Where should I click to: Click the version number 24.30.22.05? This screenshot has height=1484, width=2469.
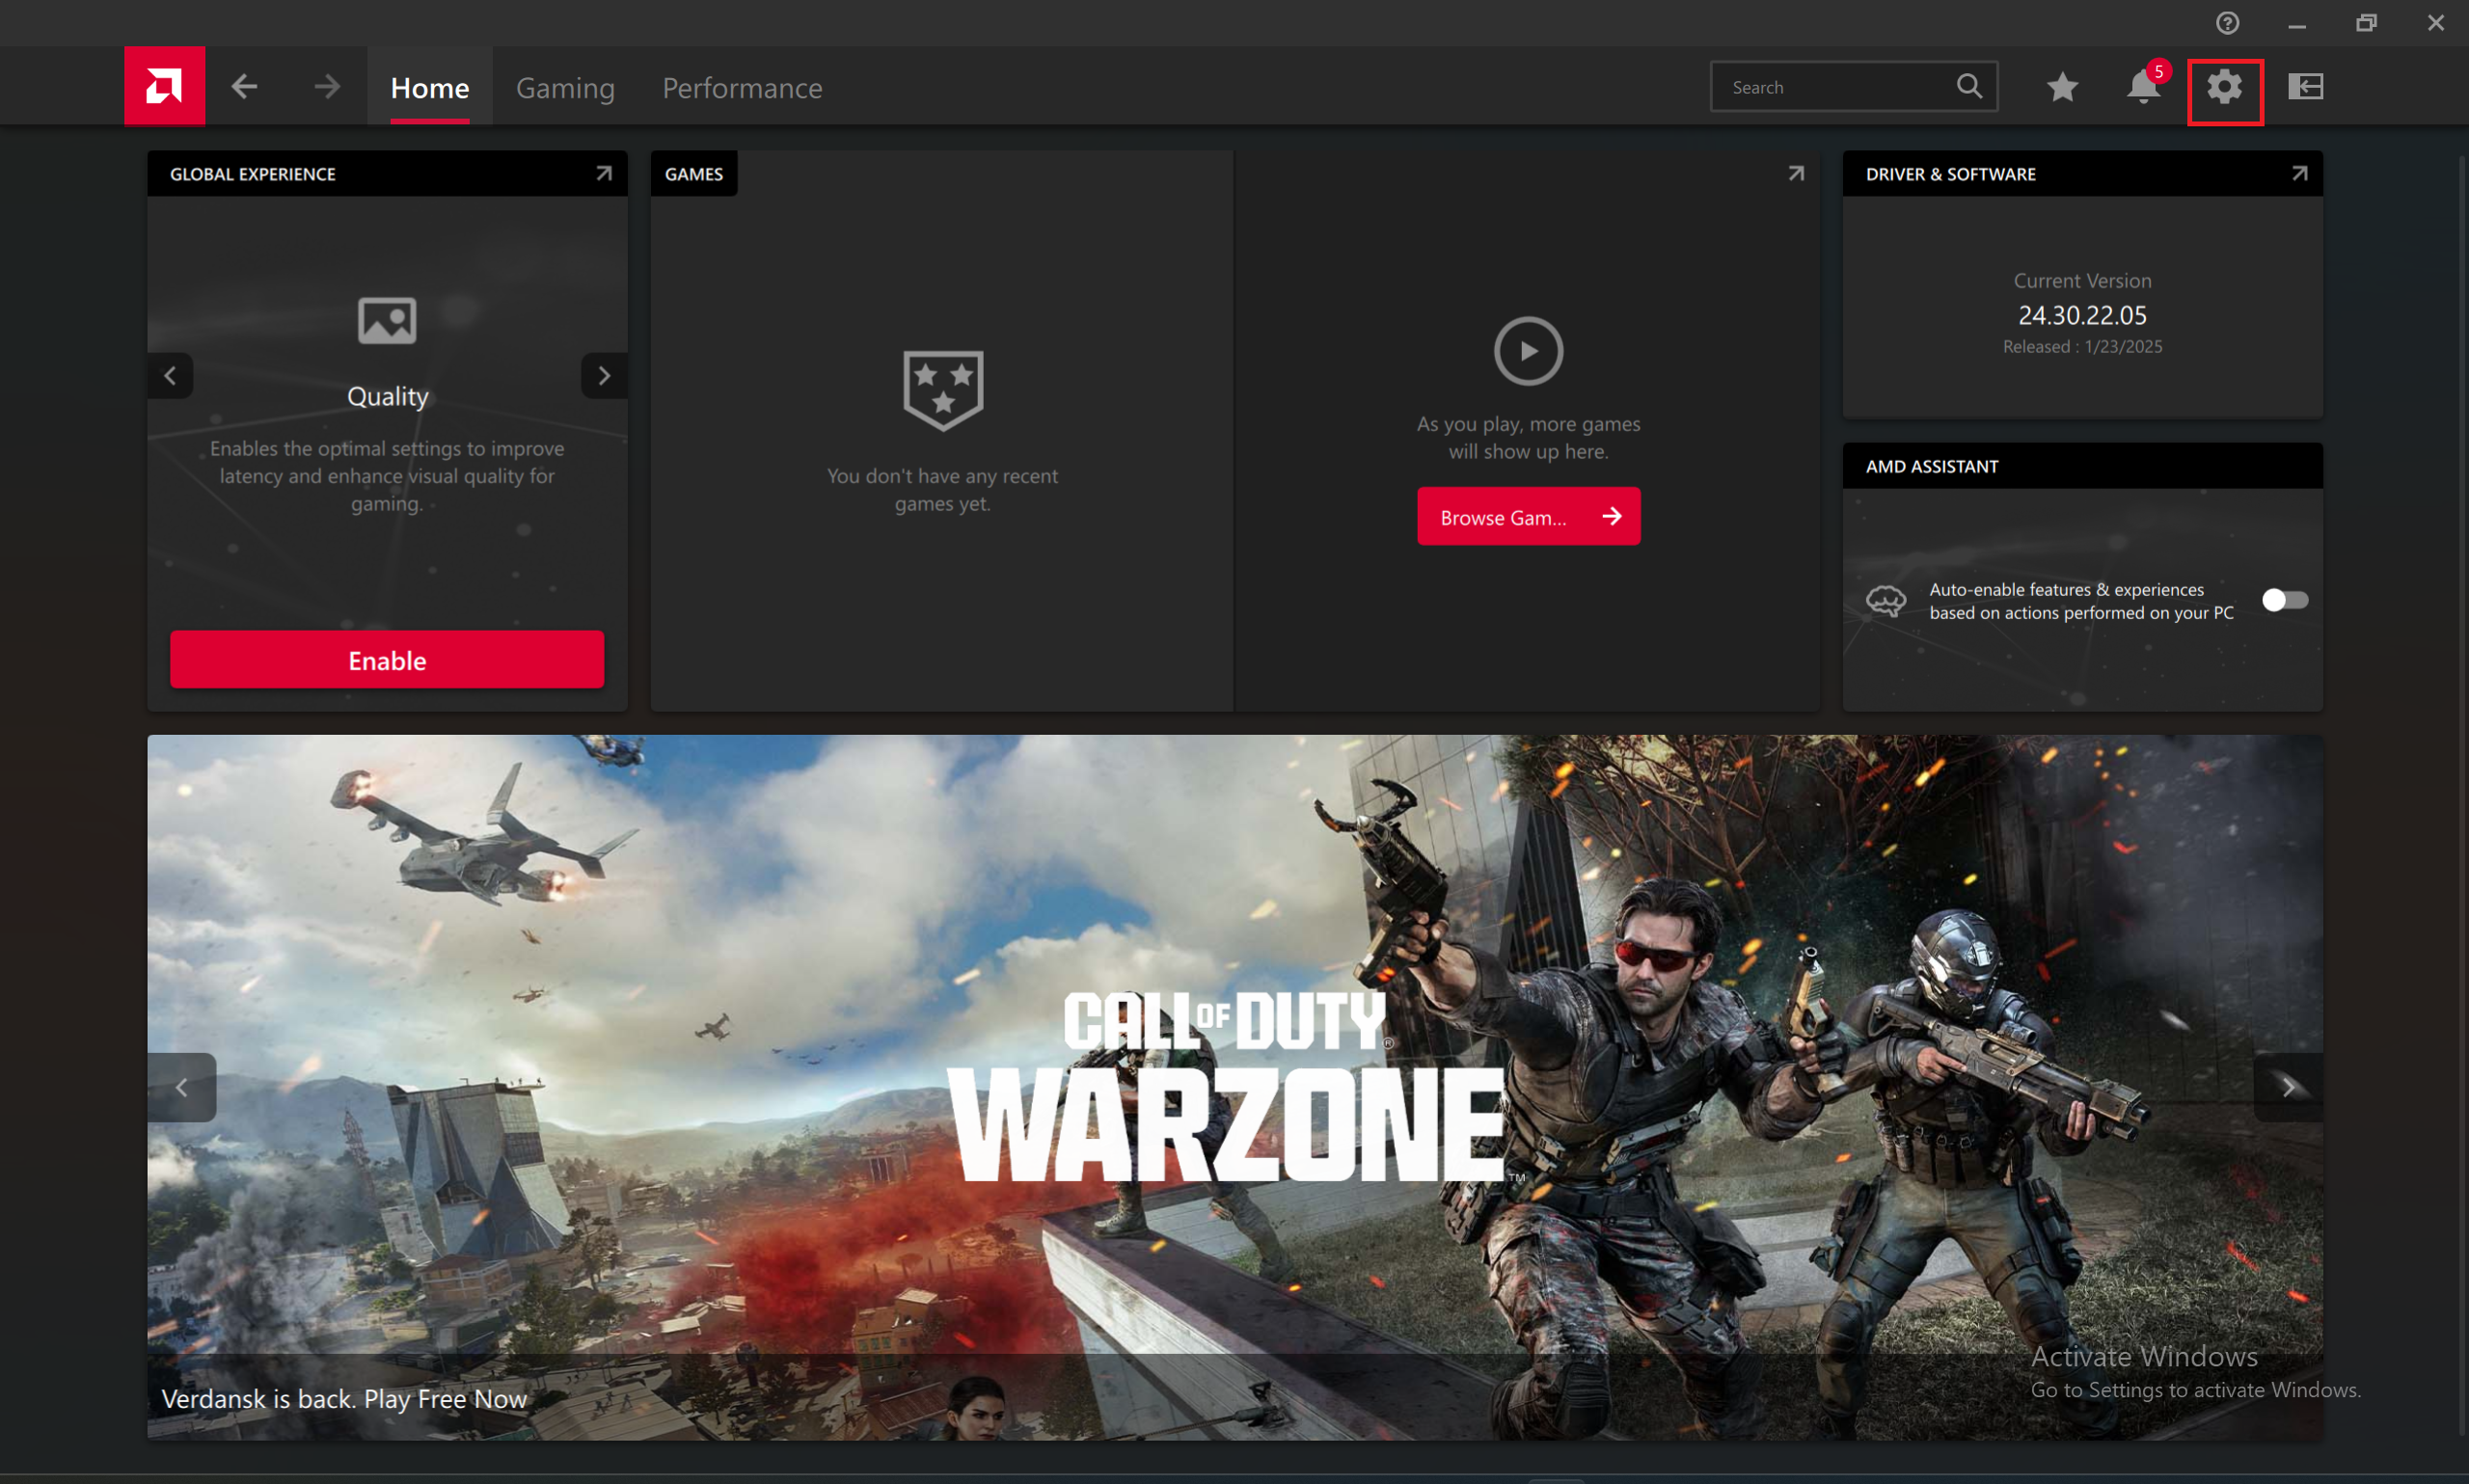coord(2082,315)
